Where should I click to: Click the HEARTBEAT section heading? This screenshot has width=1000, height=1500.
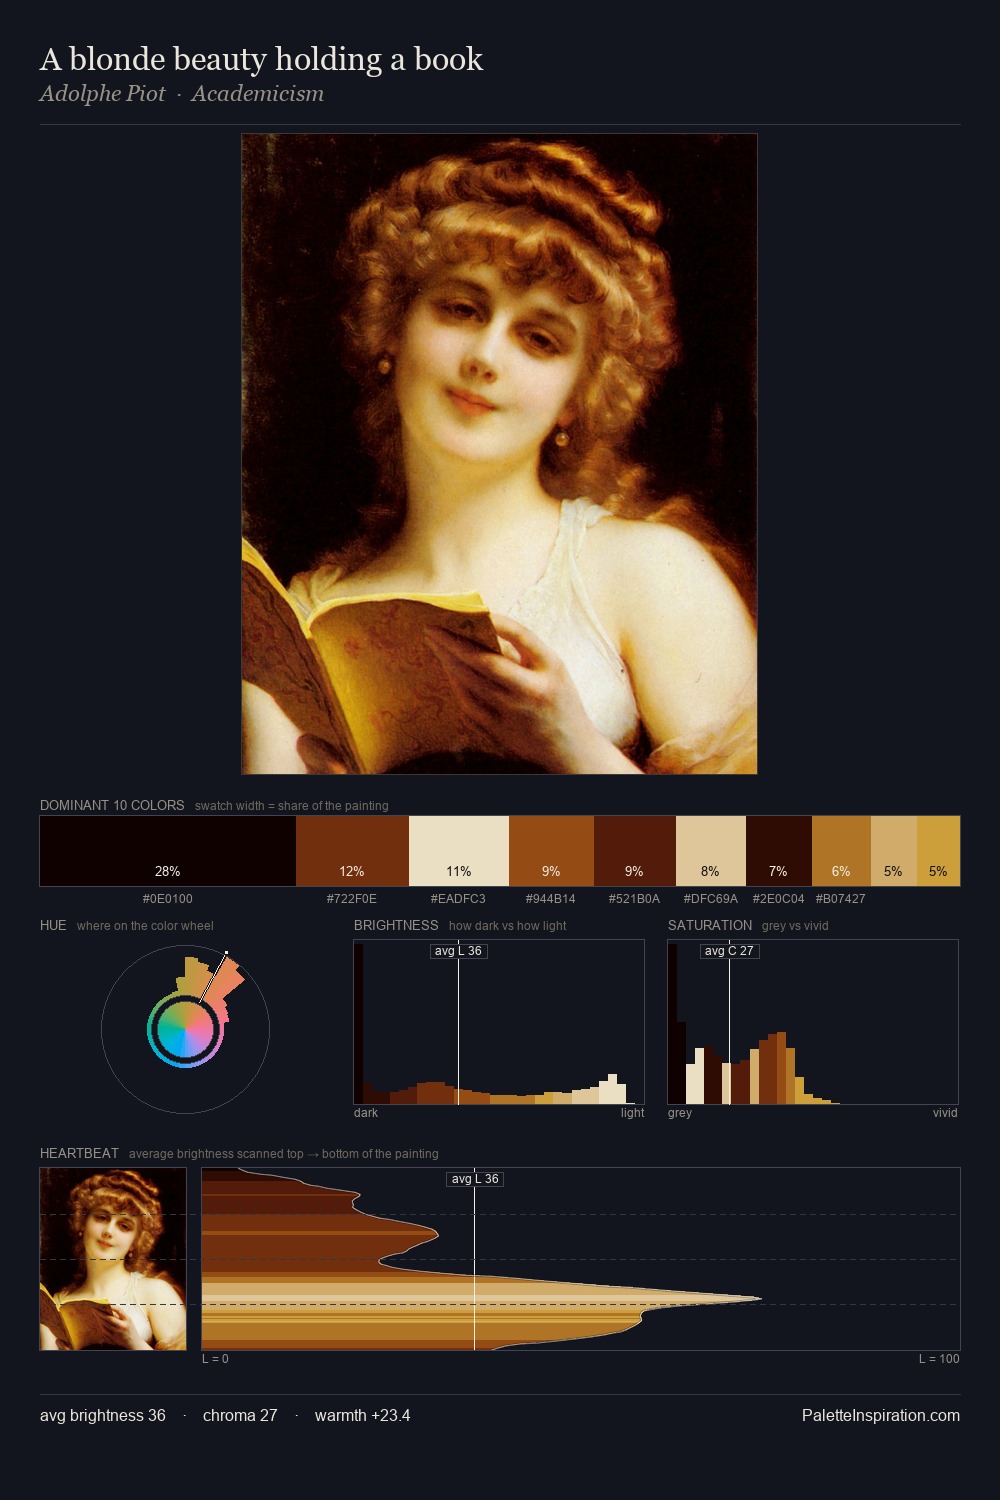point(79,1154)
